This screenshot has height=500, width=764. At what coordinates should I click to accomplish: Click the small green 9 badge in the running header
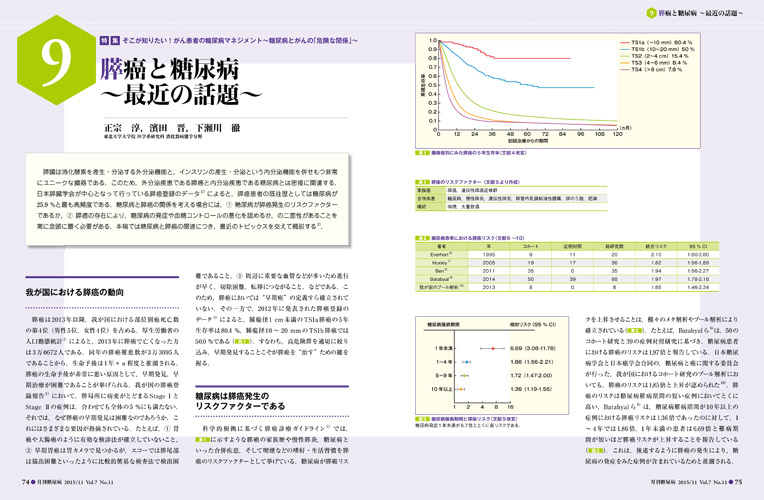[651, 13]
